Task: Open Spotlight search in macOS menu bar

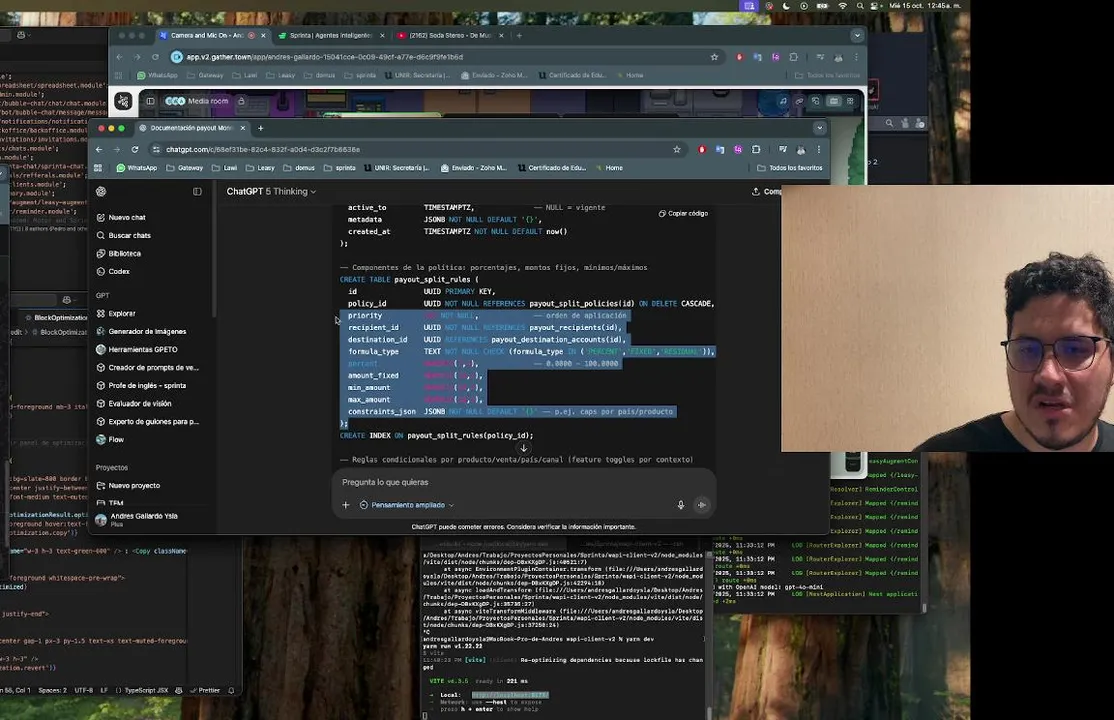Action: point(860,6)
